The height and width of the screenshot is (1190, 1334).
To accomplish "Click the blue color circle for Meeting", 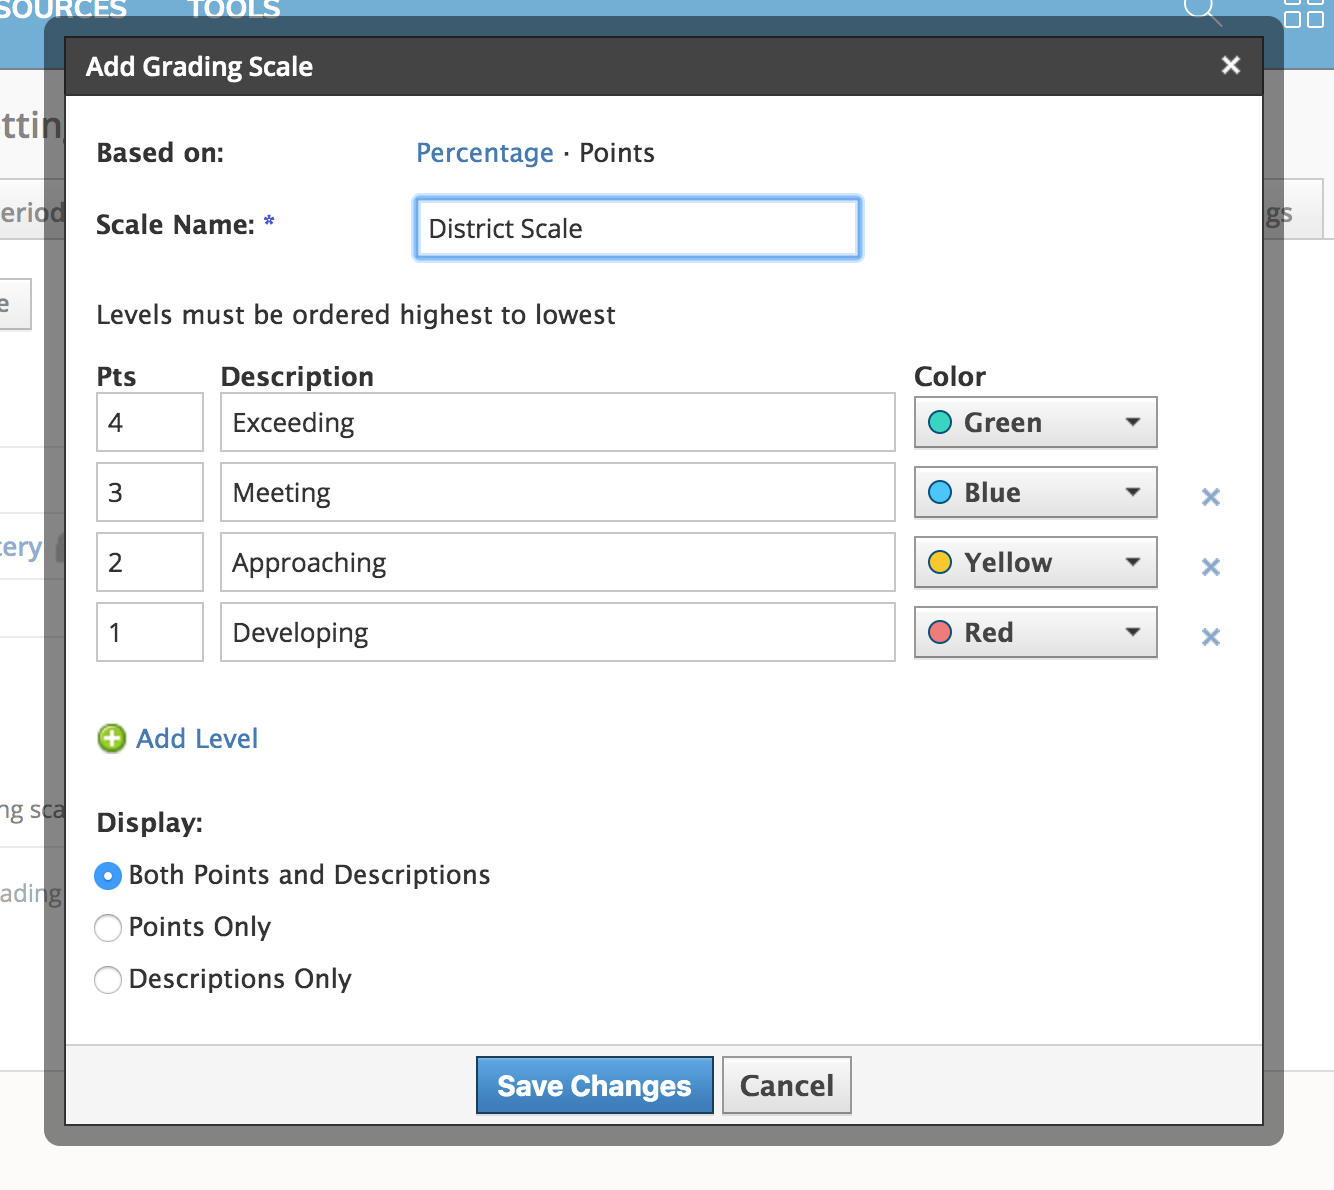I will coord(941,491).
